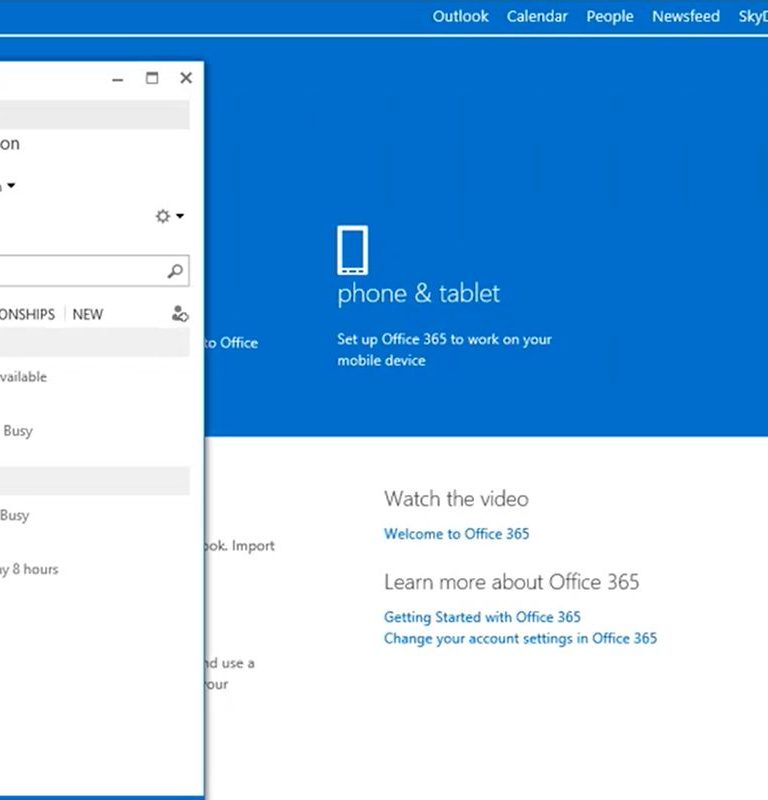Image resolution: width=768 pixels, height=800 pixels.
Task: Switch to the NEW contacts tab
Action: coord(88,314)
